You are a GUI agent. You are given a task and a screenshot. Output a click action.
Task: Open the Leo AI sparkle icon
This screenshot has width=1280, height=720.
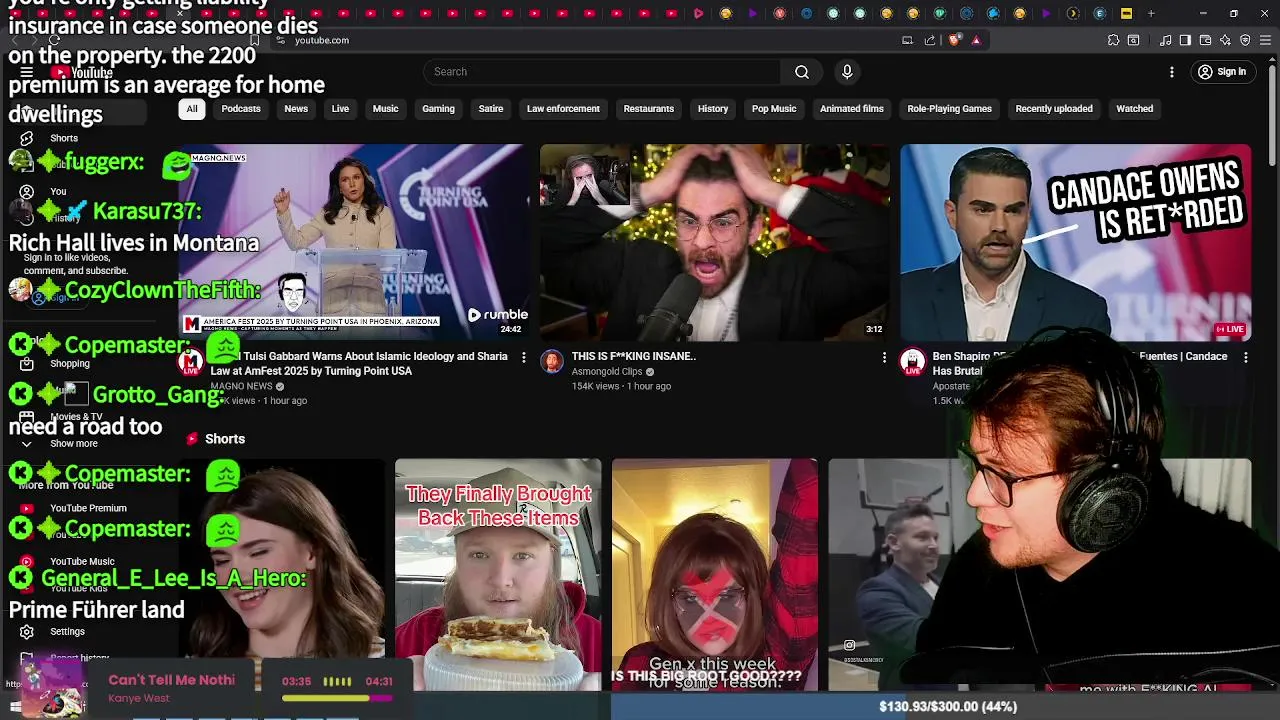click(1225, 40)
